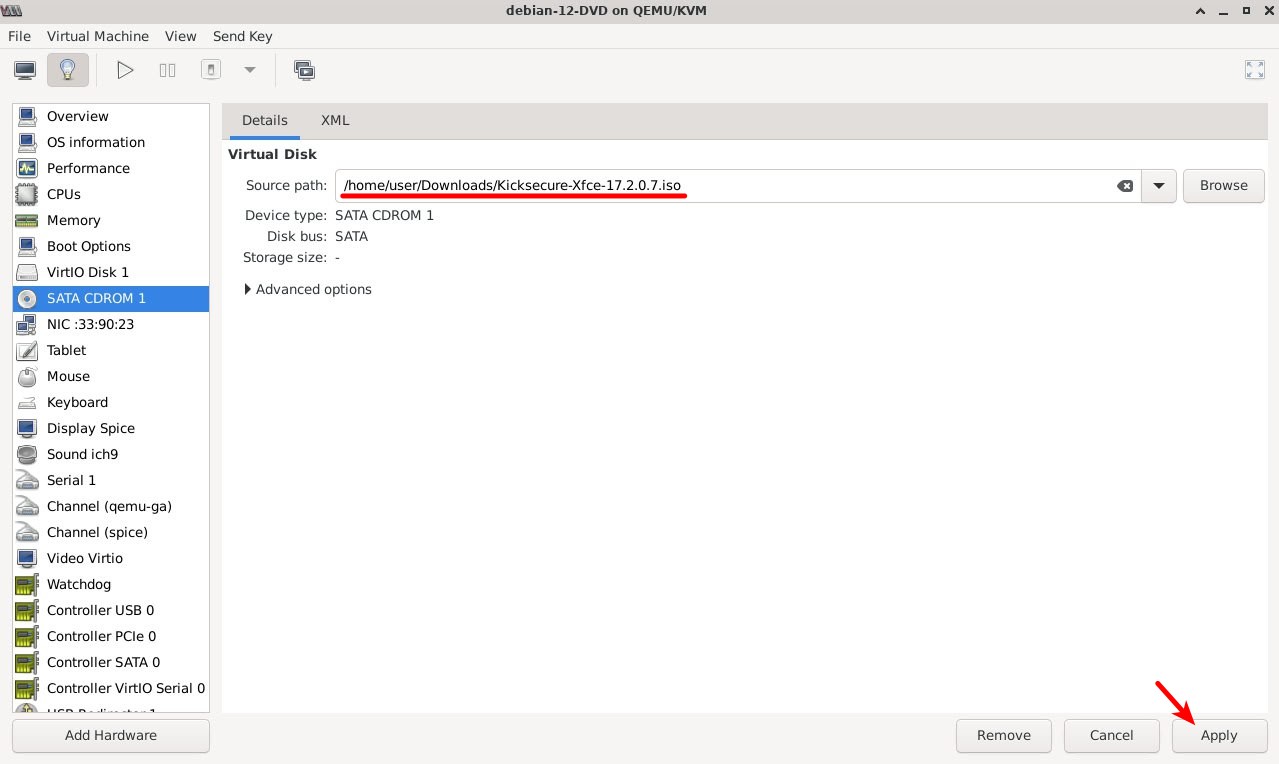
Task: Open the Send Key menu
Action: point(242,36)
